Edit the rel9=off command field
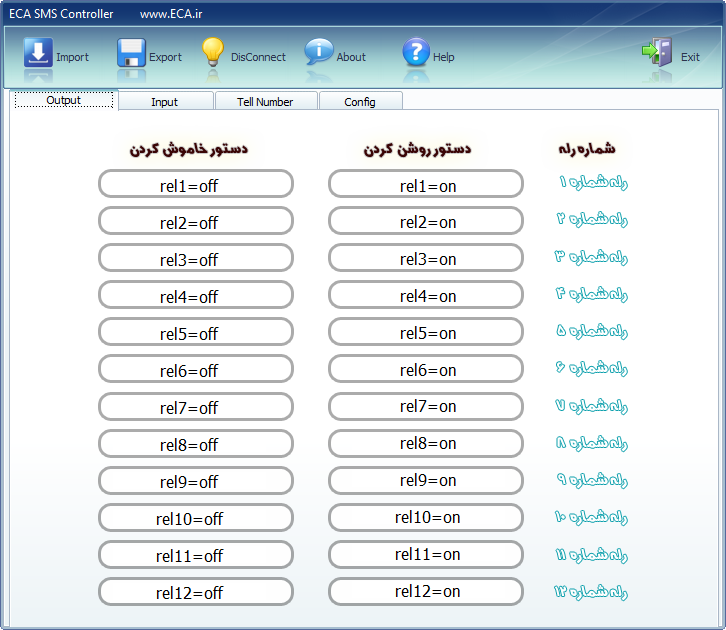 [195, 480]
